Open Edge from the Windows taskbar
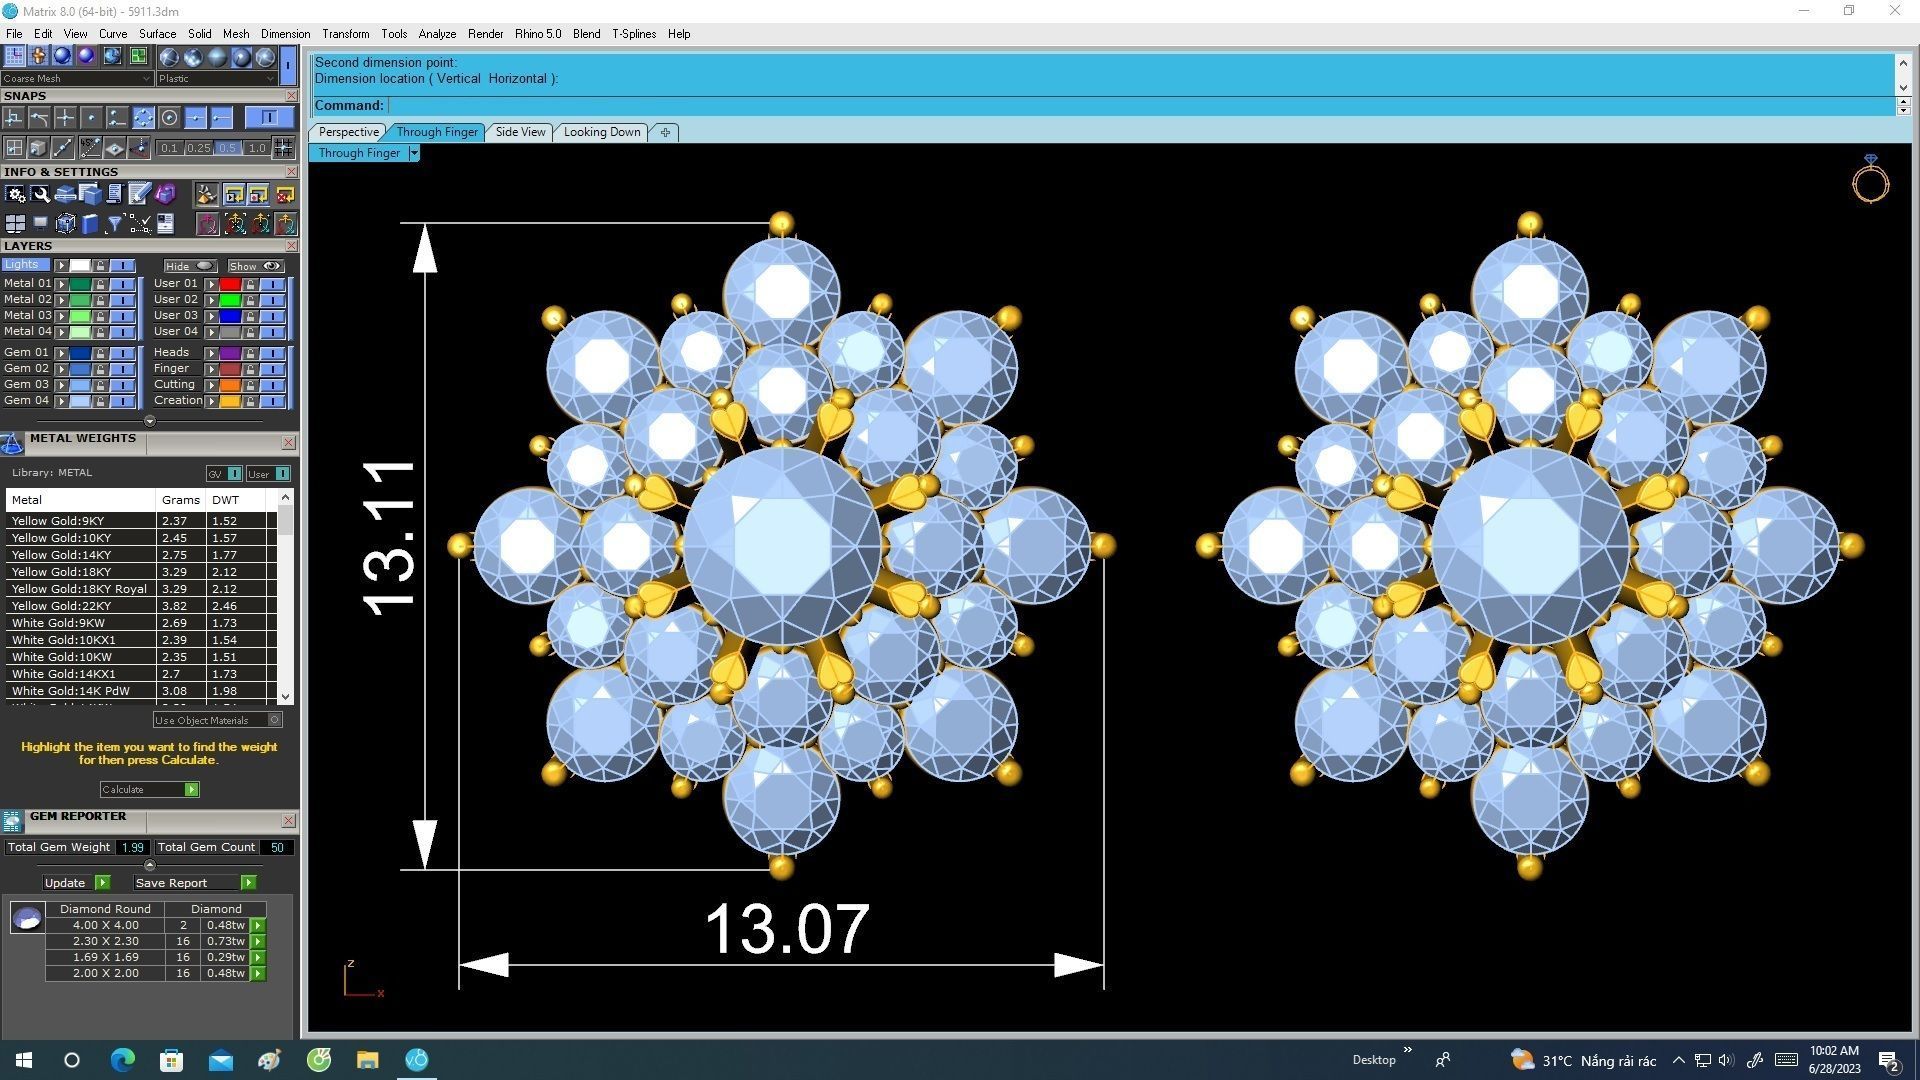 [x=122, y=1060]
